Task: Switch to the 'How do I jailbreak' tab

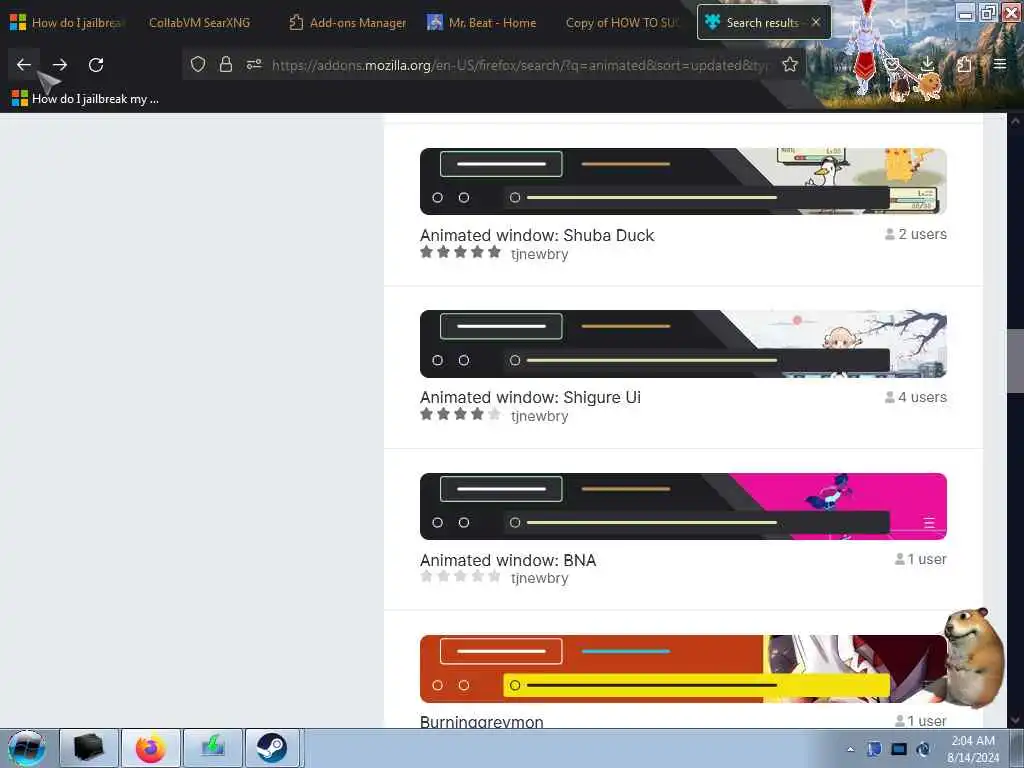Action: [67, 23]
